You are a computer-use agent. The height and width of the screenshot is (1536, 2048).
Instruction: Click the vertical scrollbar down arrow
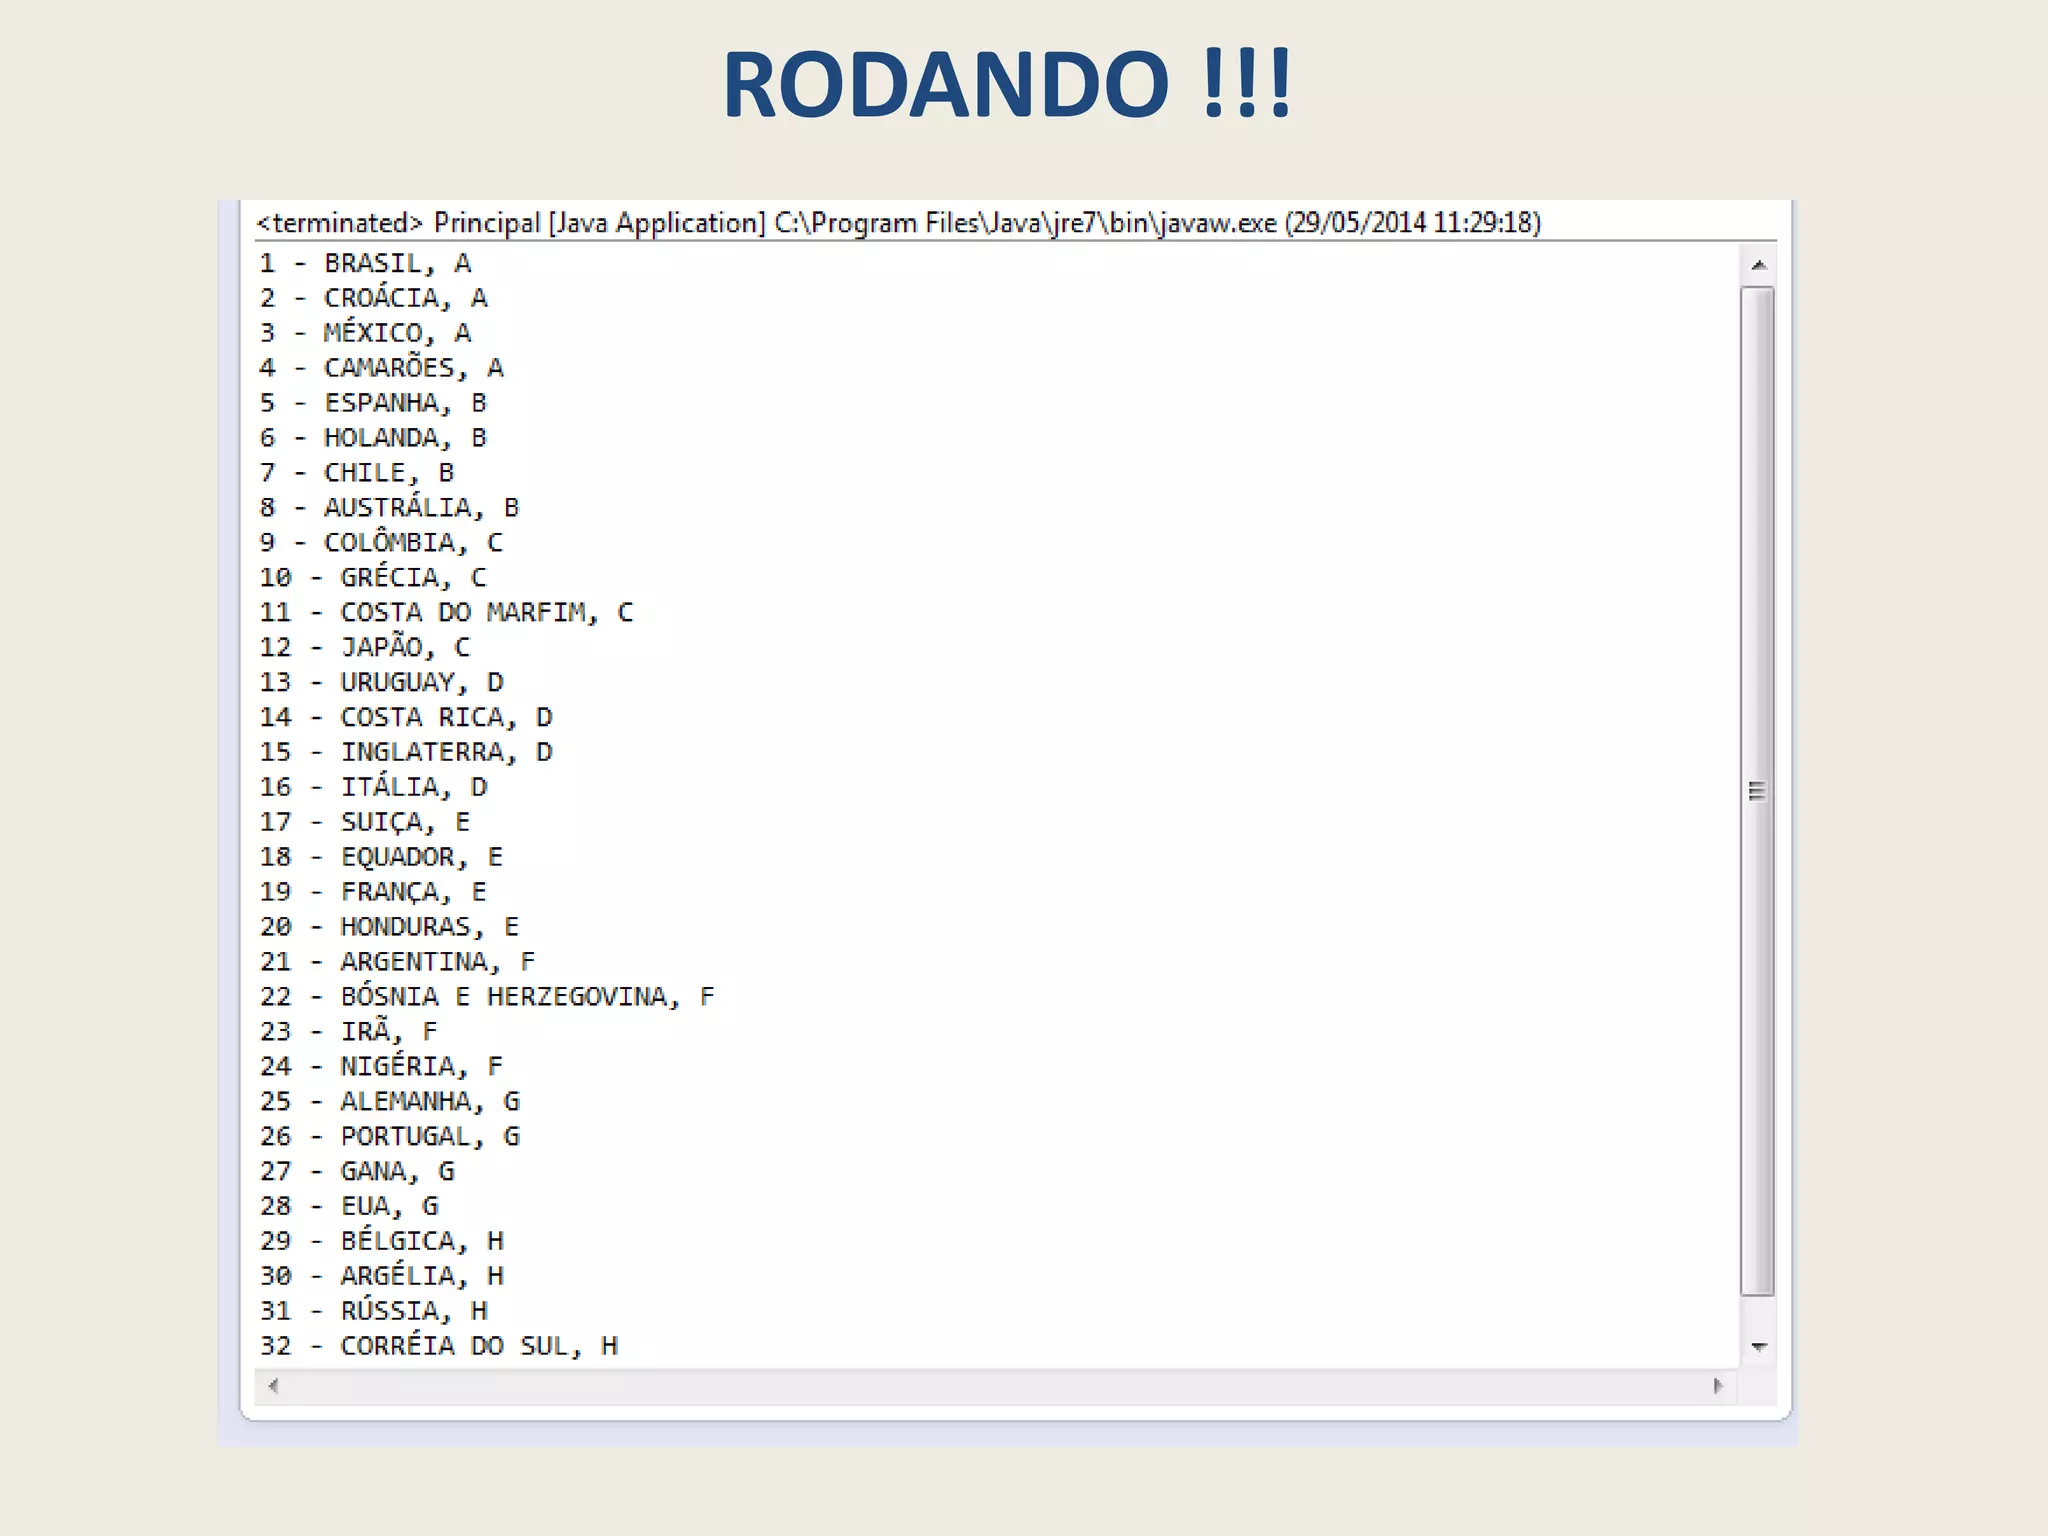(1758, 1347)
